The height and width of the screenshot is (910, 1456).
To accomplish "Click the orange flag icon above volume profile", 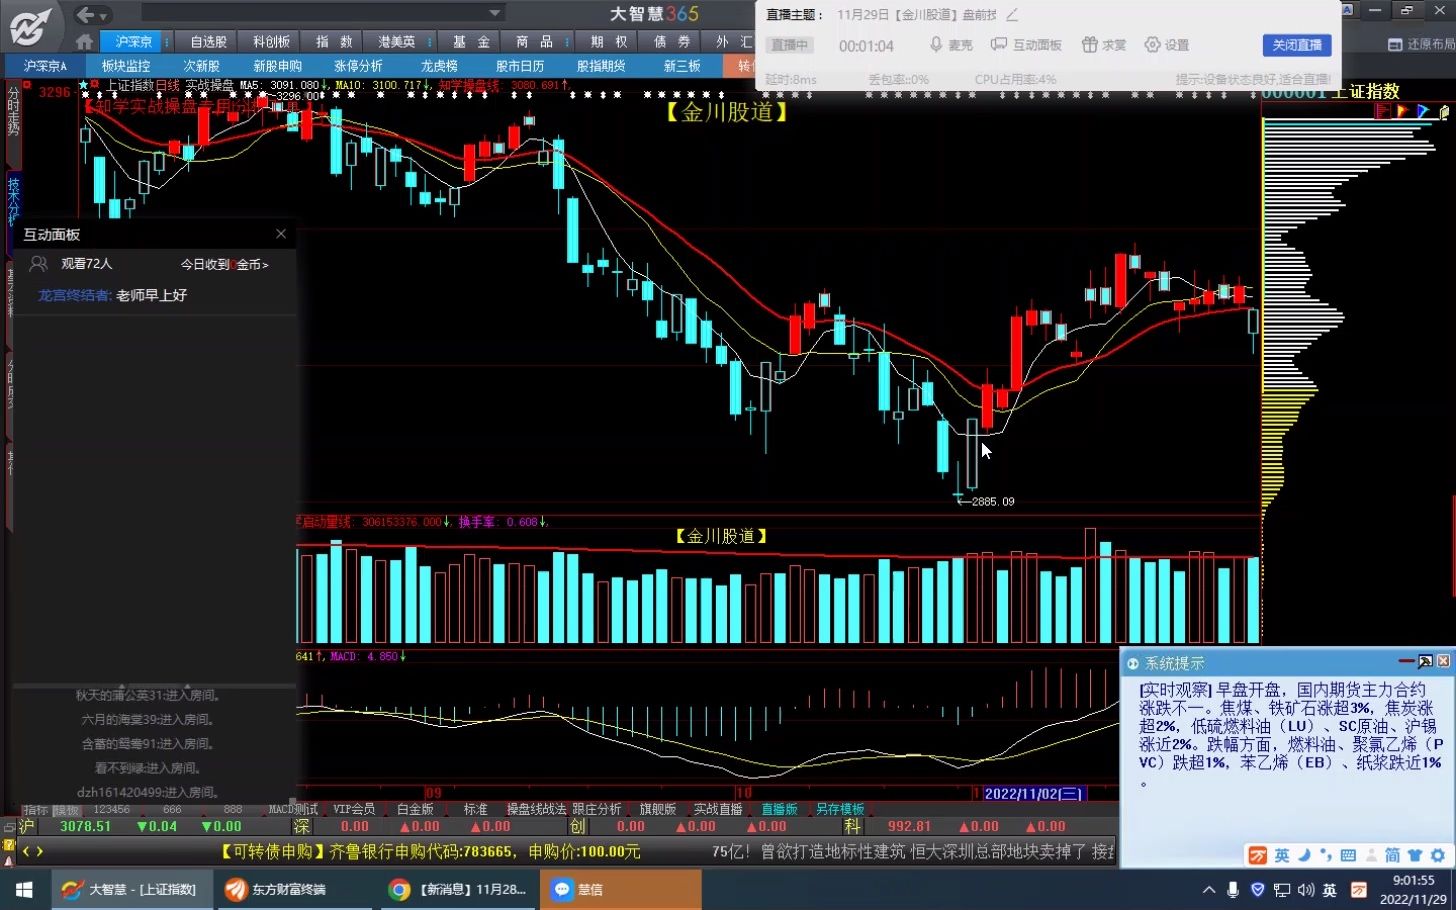I will pos(1403,111).
